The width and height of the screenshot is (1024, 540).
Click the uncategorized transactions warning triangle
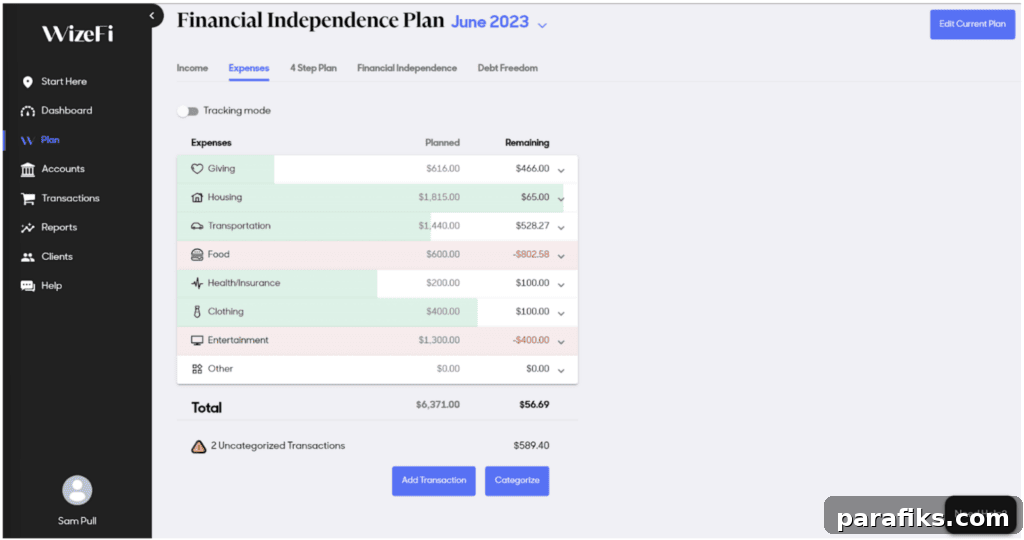coord(199,447)
